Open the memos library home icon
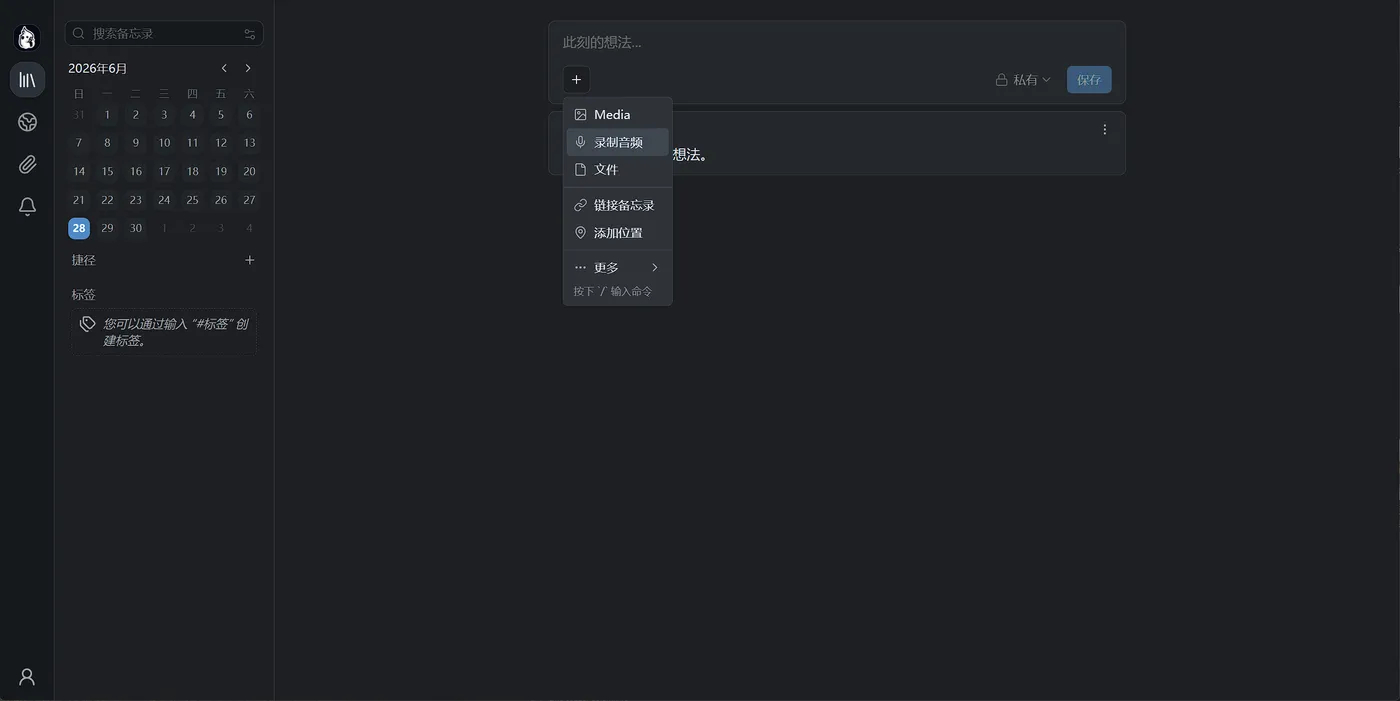1400x701 pixels. [x=27, y=79]
